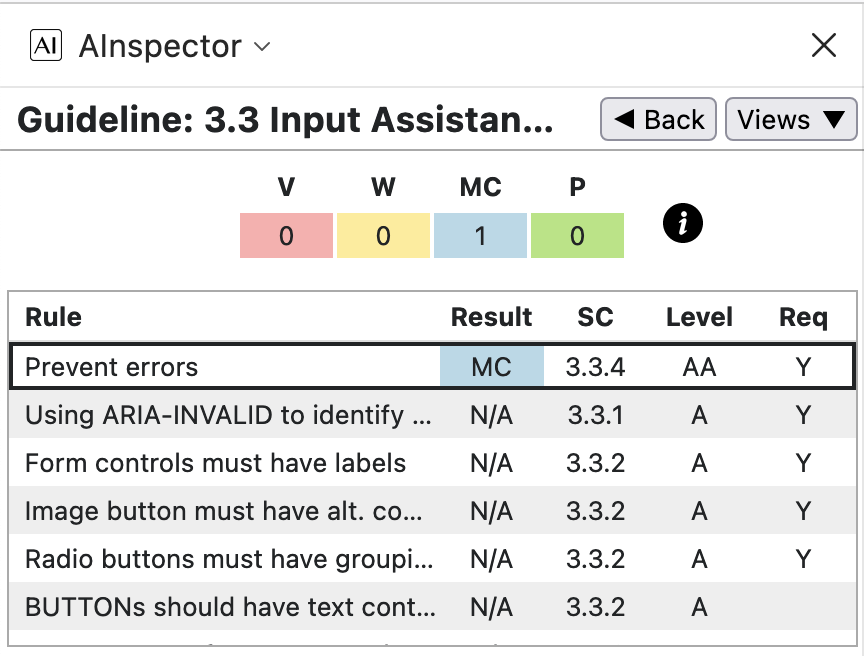Image resolution: width=864 pixels, height=656 pixels.
Task: Click the red Violations count box
Action: 286,236
